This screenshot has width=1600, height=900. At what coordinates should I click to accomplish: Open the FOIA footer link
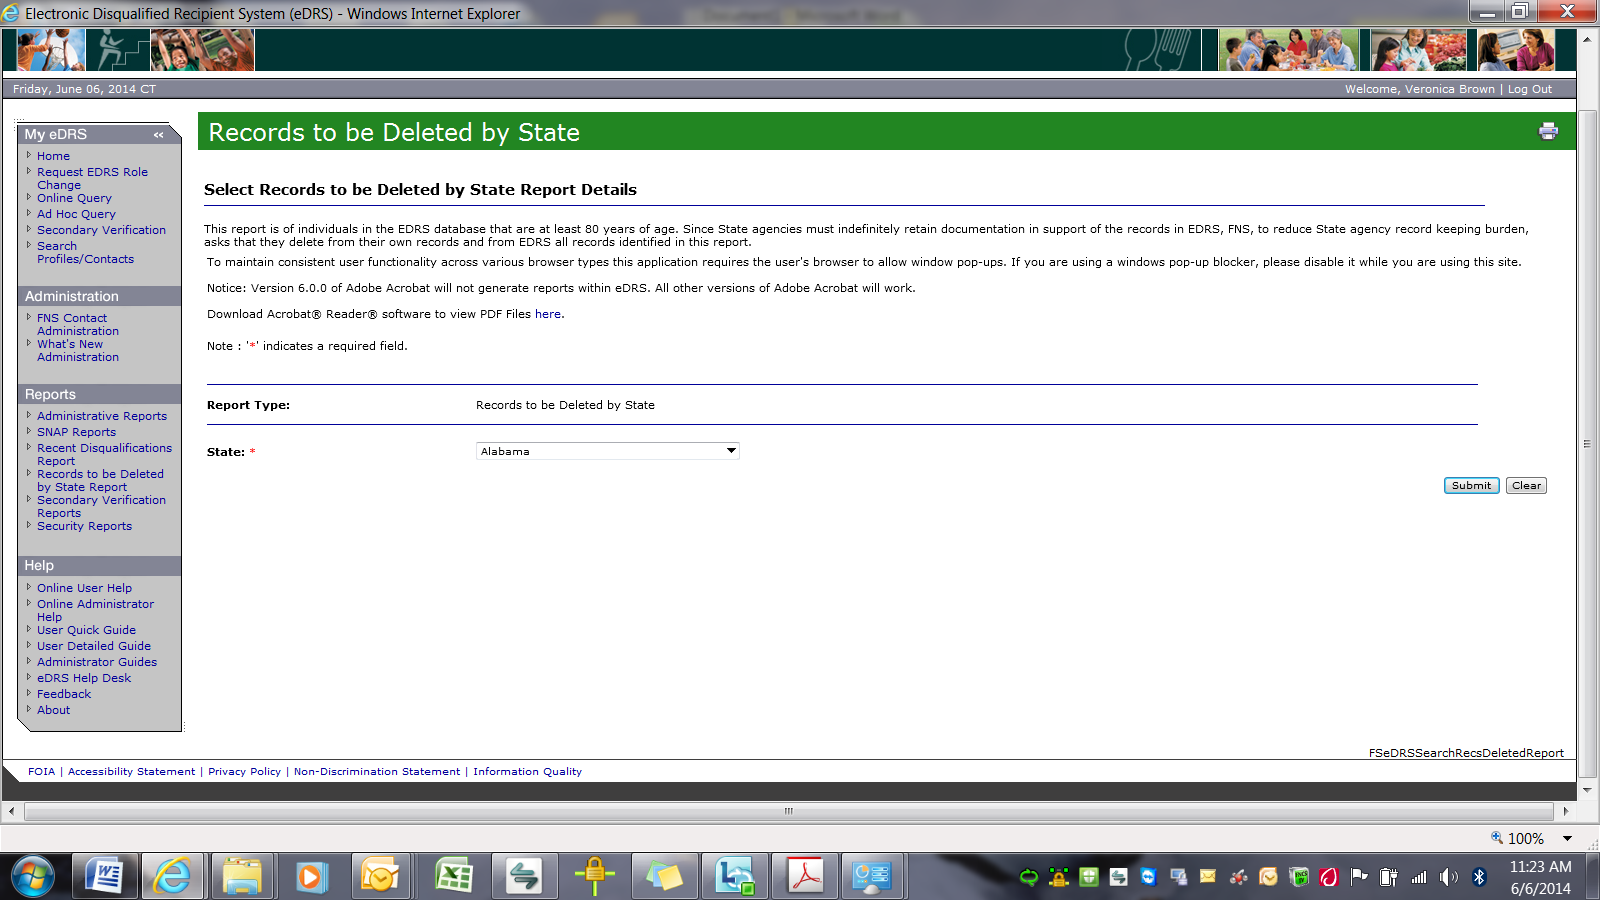tap(41, 772)
